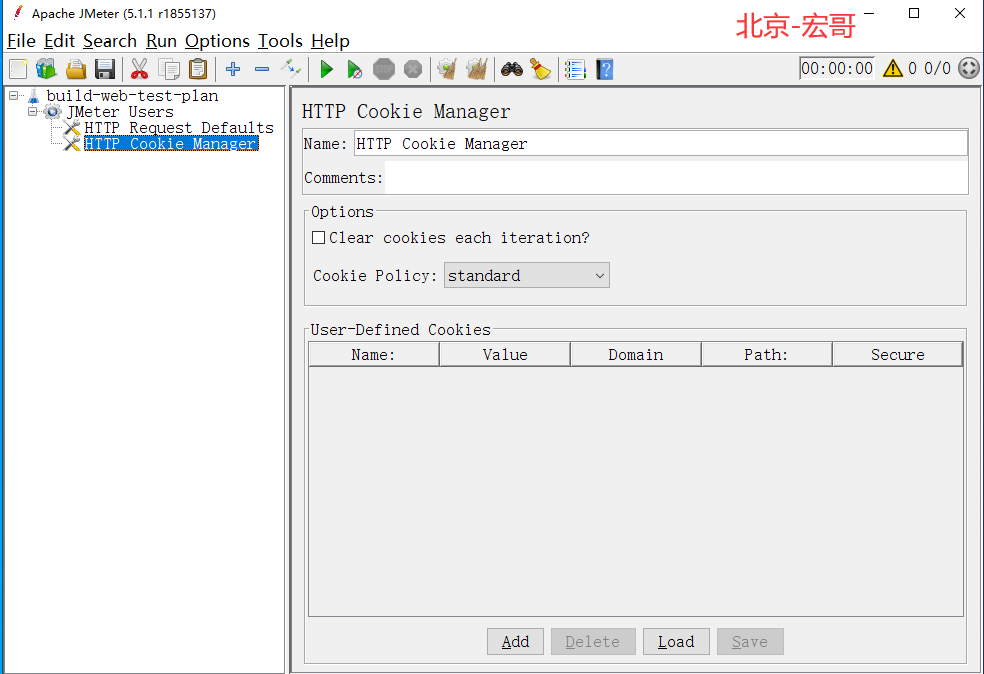Viewport: 984px width, 674px height.
Task: Click the Name: column header
Action: coord(374,355)
